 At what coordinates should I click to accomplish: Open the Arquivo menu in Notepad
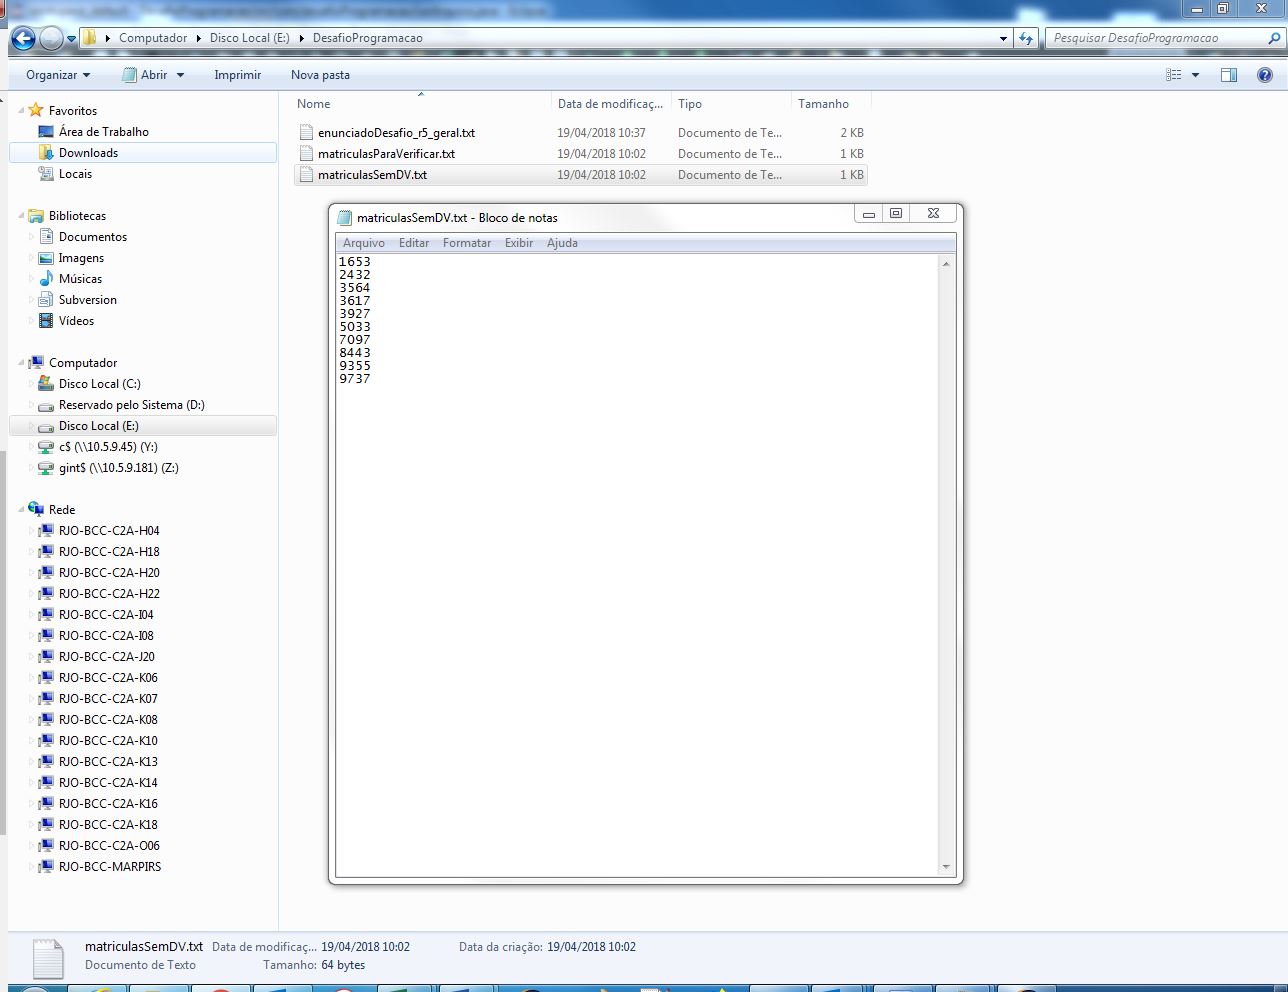pos(363,242)
